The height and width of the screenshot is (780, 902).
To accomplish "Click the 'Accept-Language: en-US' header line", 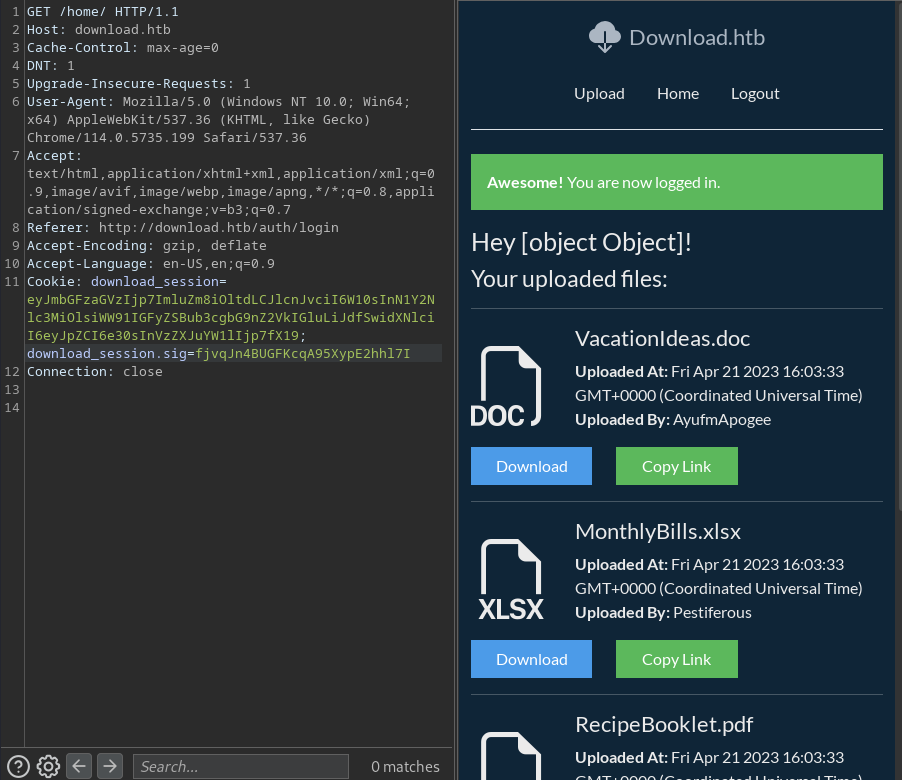I will coord(151,263).
